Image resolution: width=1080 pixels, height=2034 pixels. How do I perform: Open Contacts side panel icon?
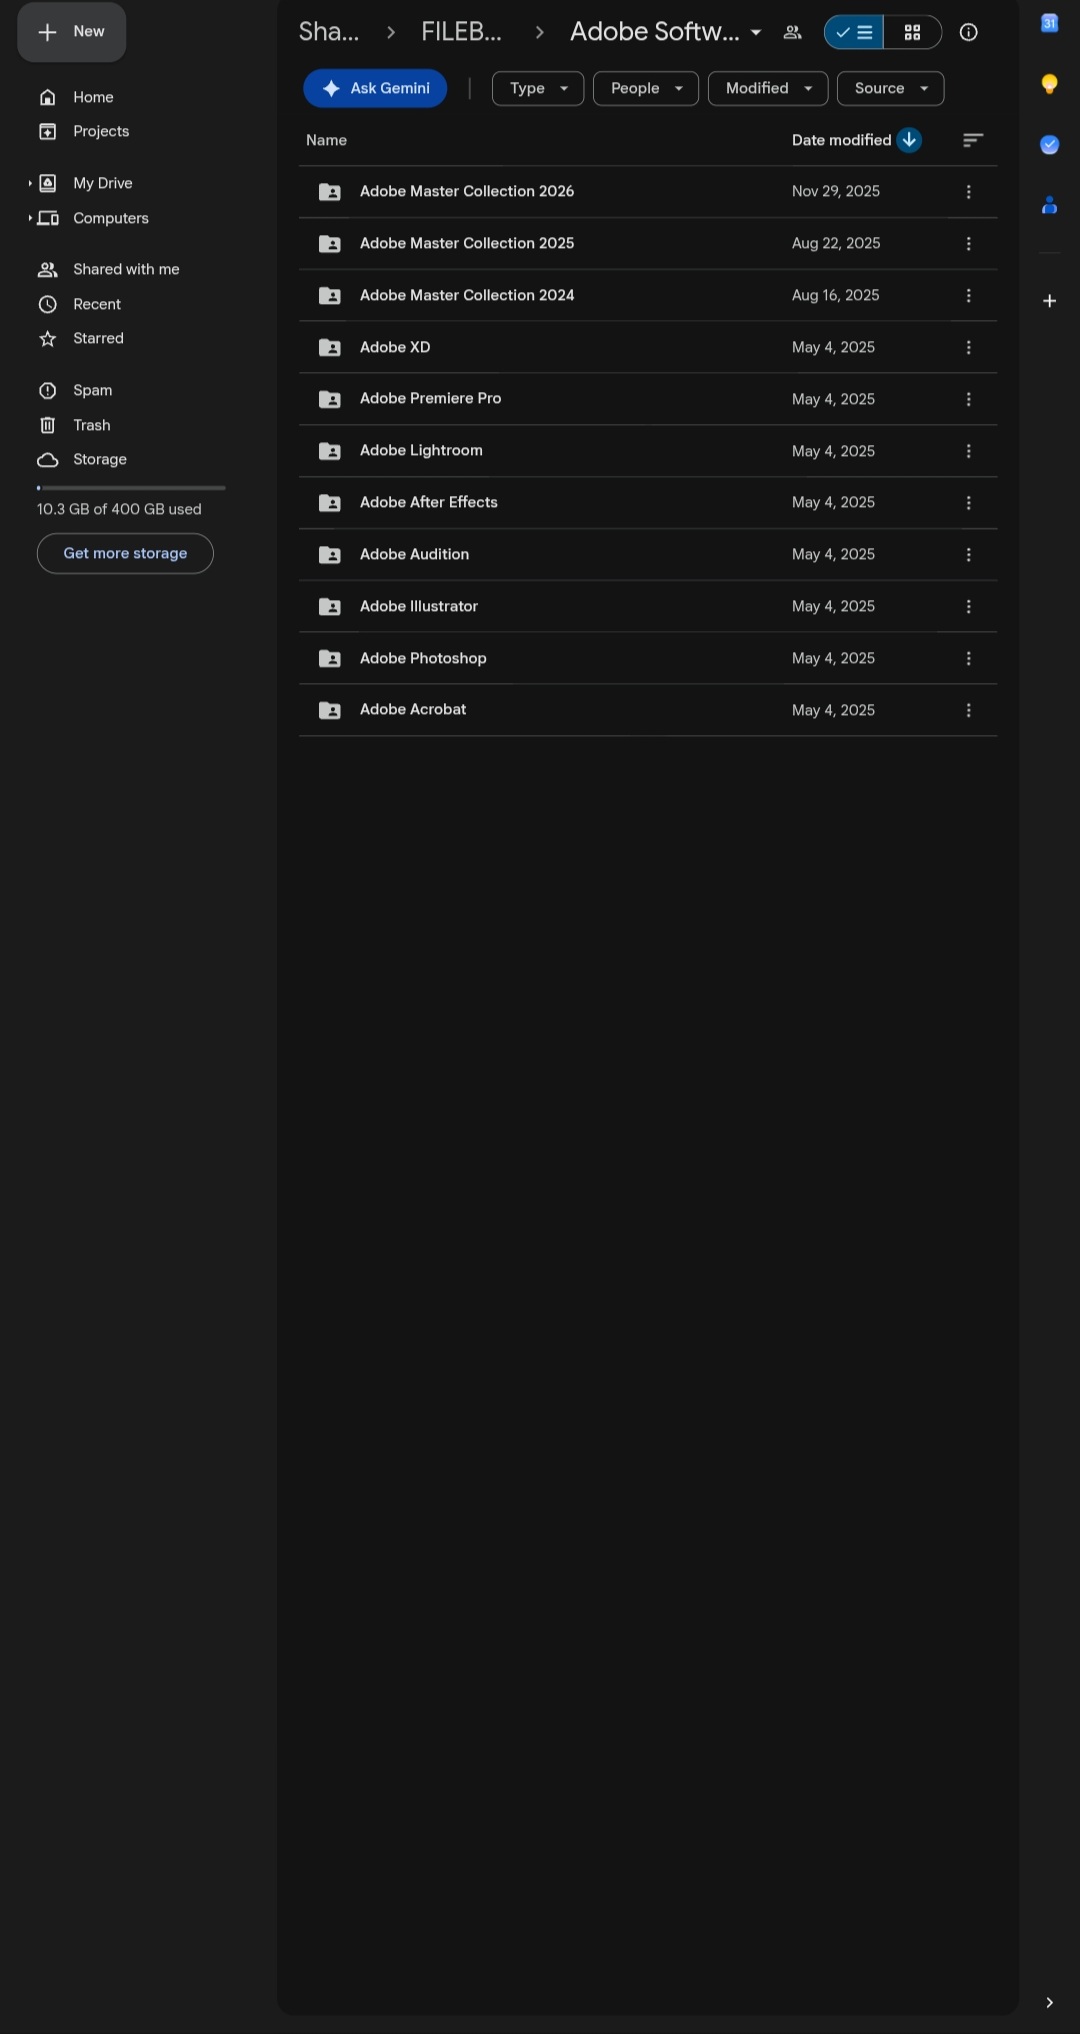pos(1049,205)
